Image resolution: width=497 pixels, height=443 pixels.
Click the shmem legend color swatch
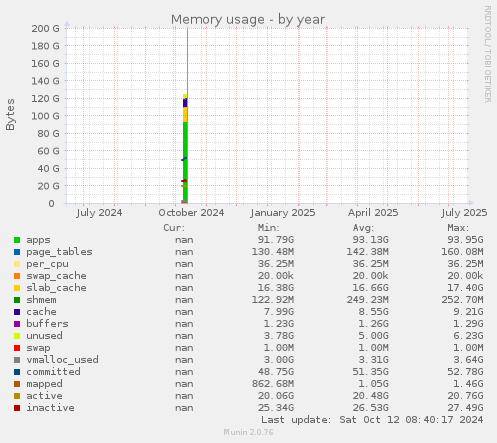point(17,300)
